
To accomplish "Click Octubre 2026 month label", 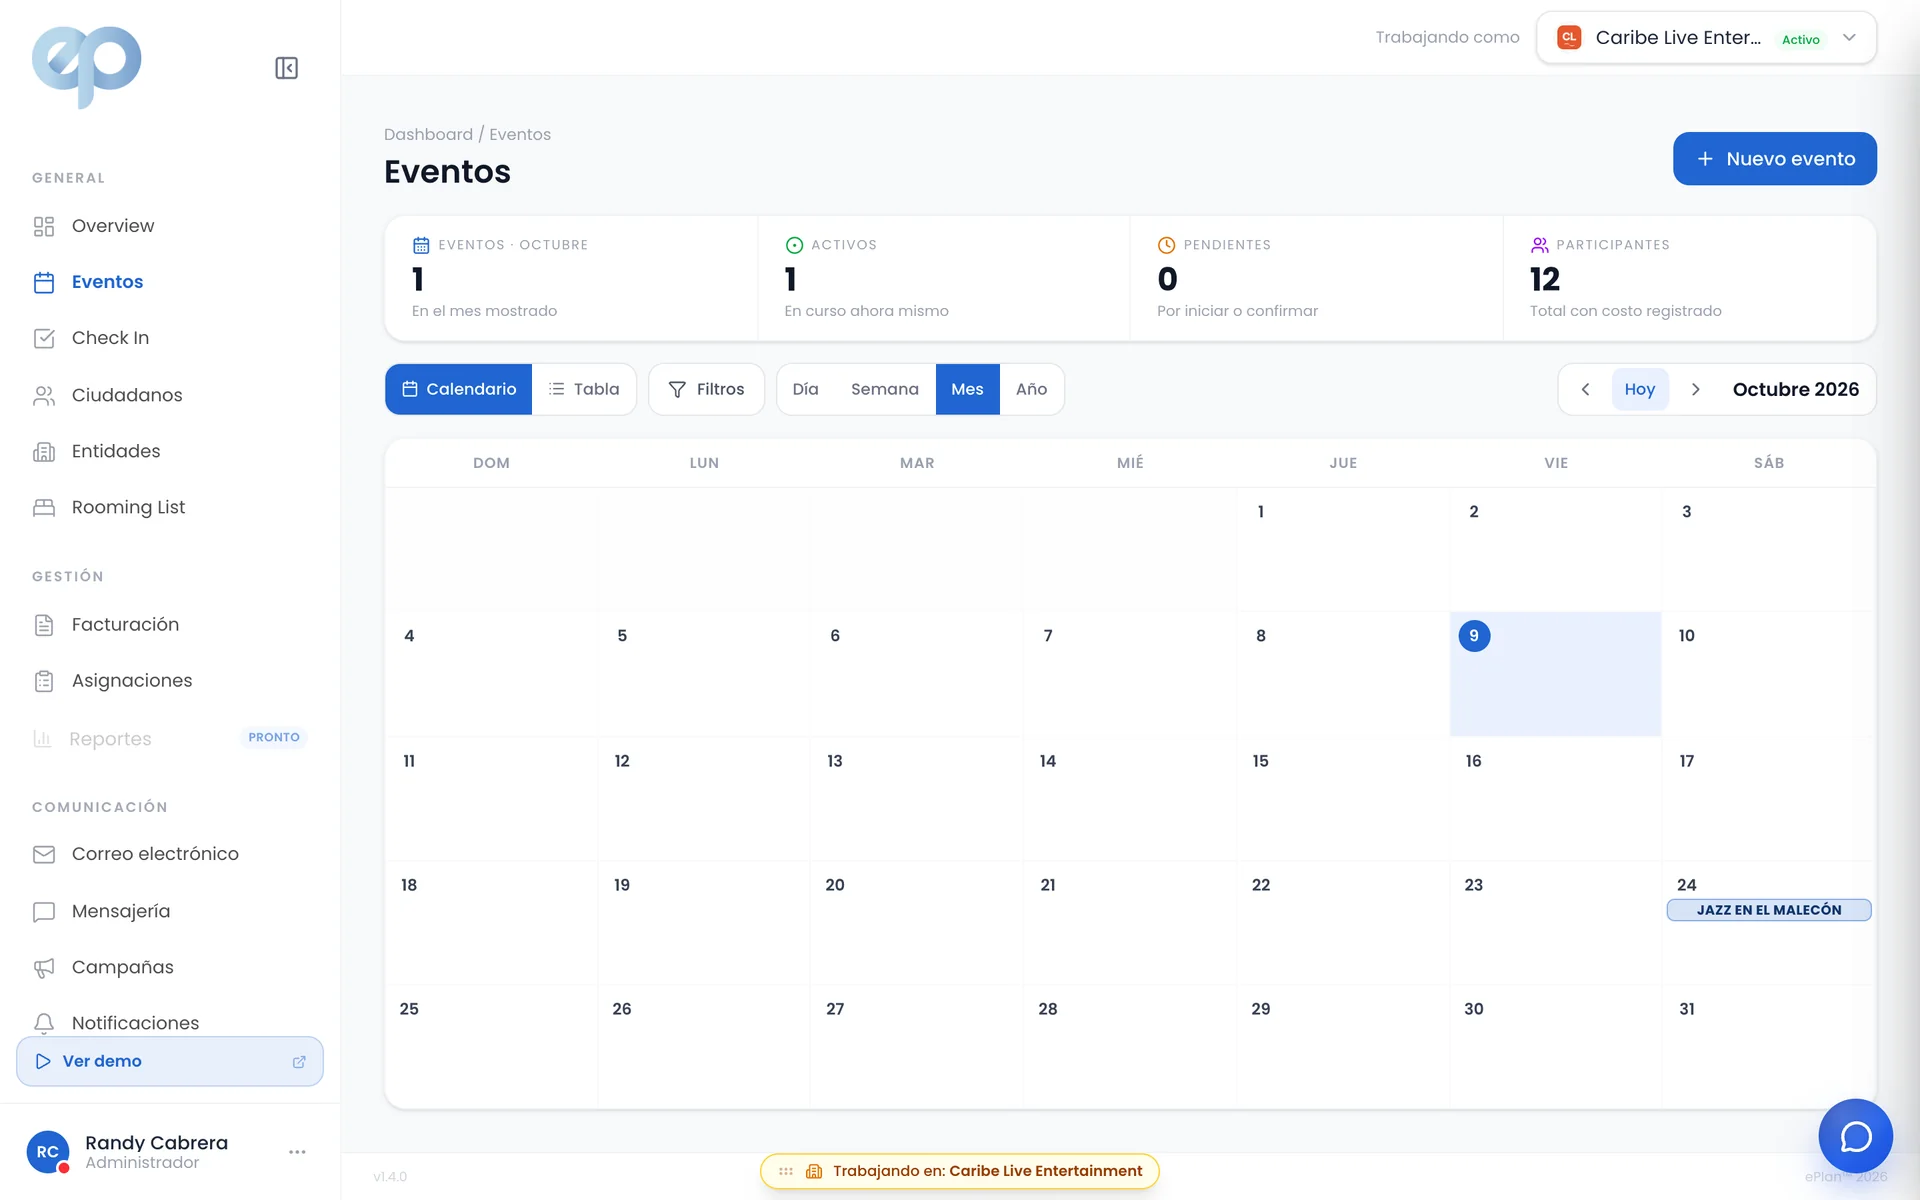I will tap(1796, 389).
